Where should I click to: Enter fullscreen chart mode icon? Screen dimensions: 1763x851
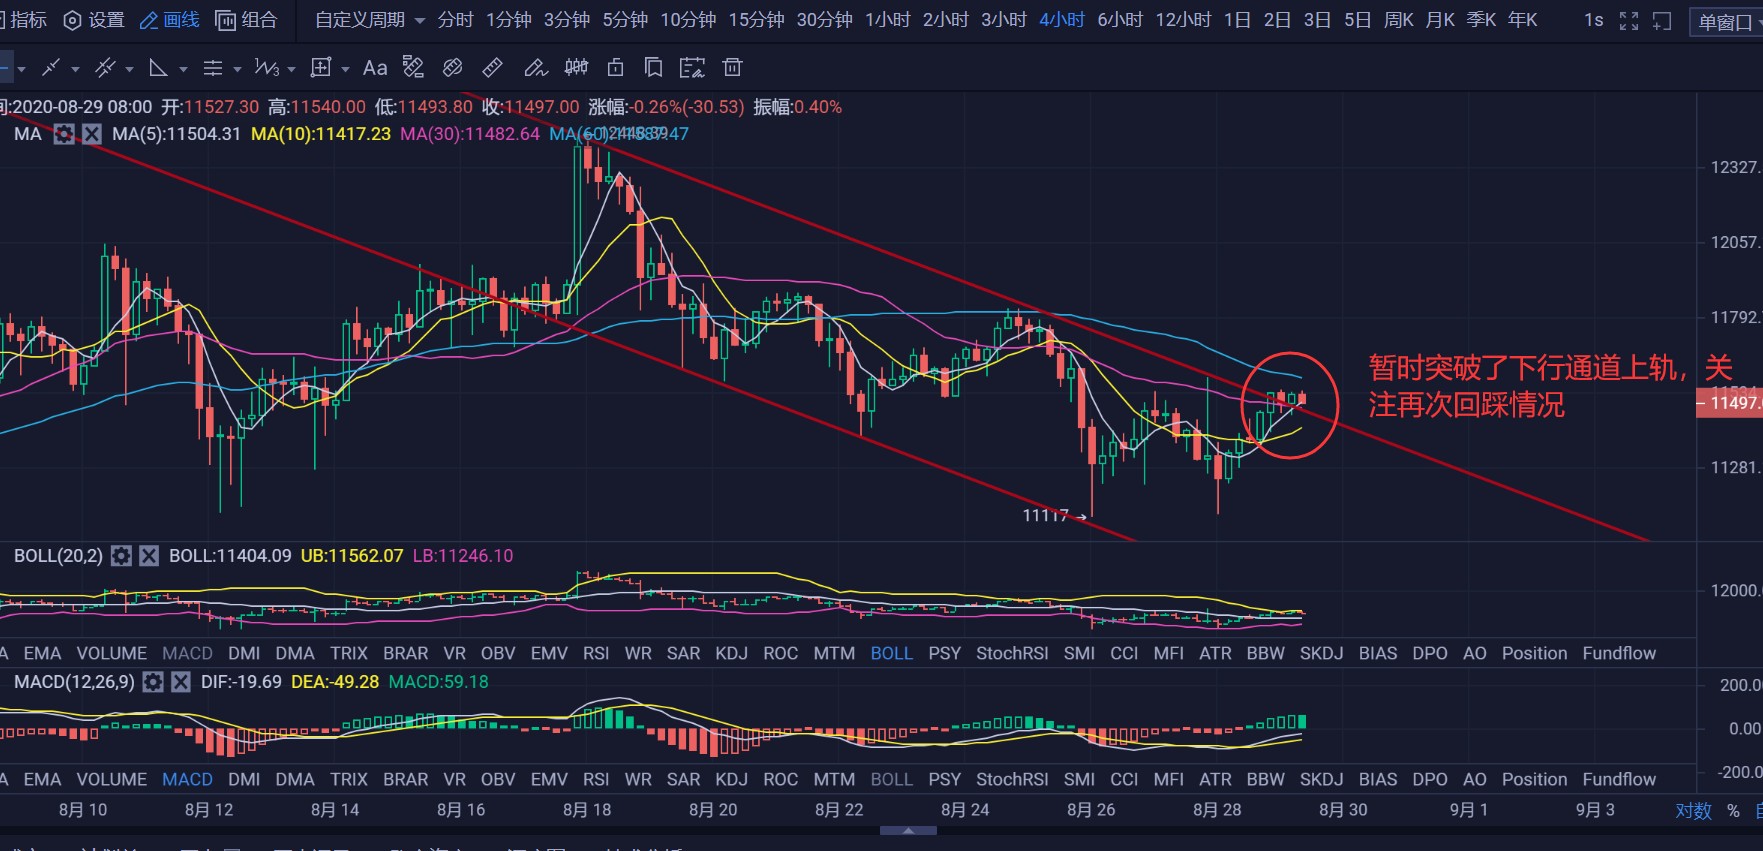pos(1629,21)
